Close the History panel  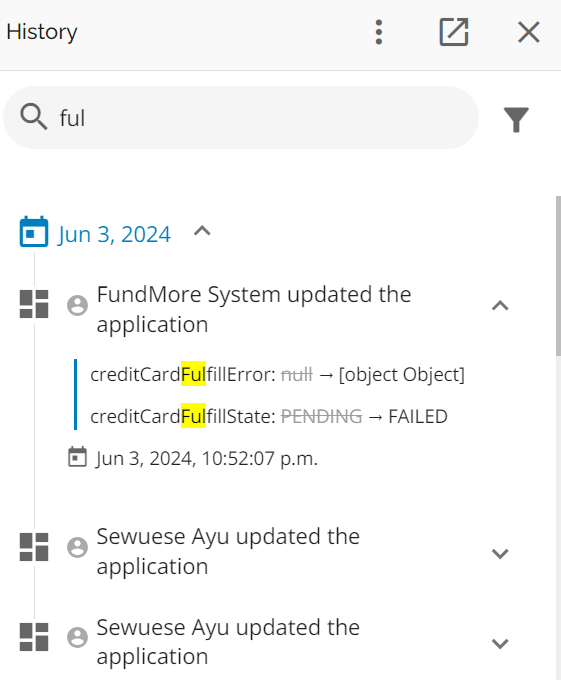click(528, 32)
